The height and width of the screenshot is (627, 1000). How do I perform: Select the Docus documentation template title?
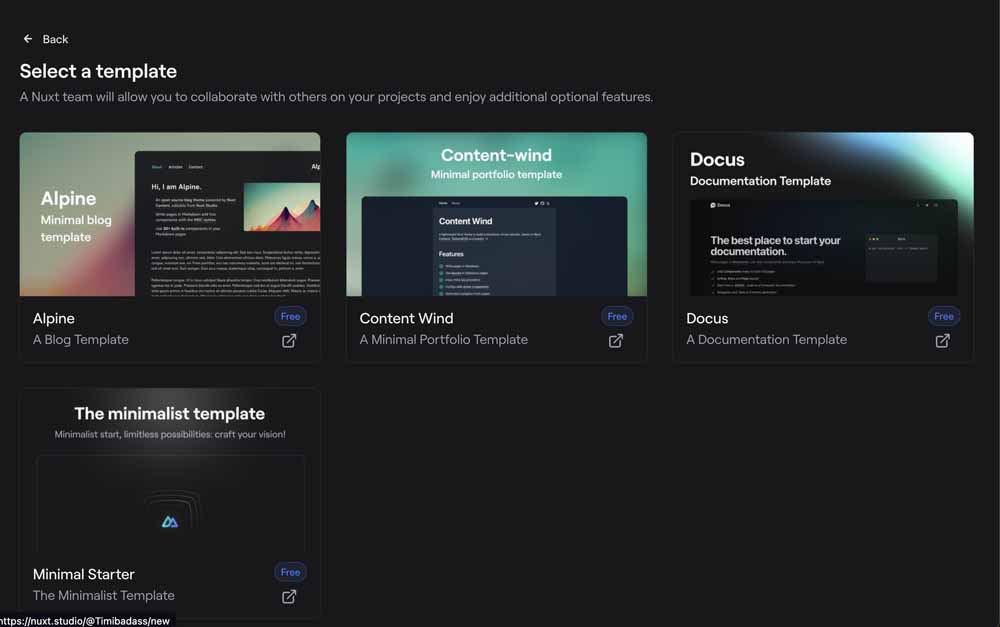click(x=707, y=318)
